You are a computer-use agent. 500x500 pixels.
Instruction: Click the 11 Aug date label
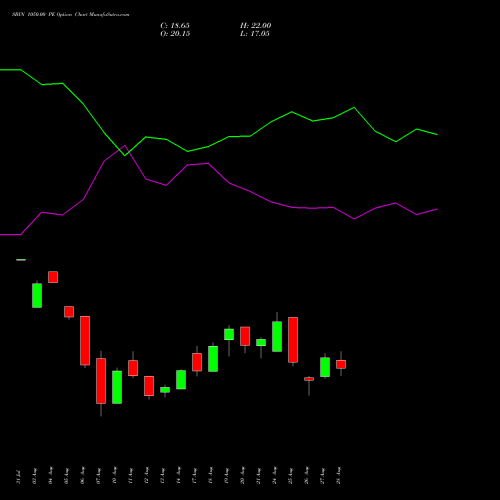coord(130,476)
